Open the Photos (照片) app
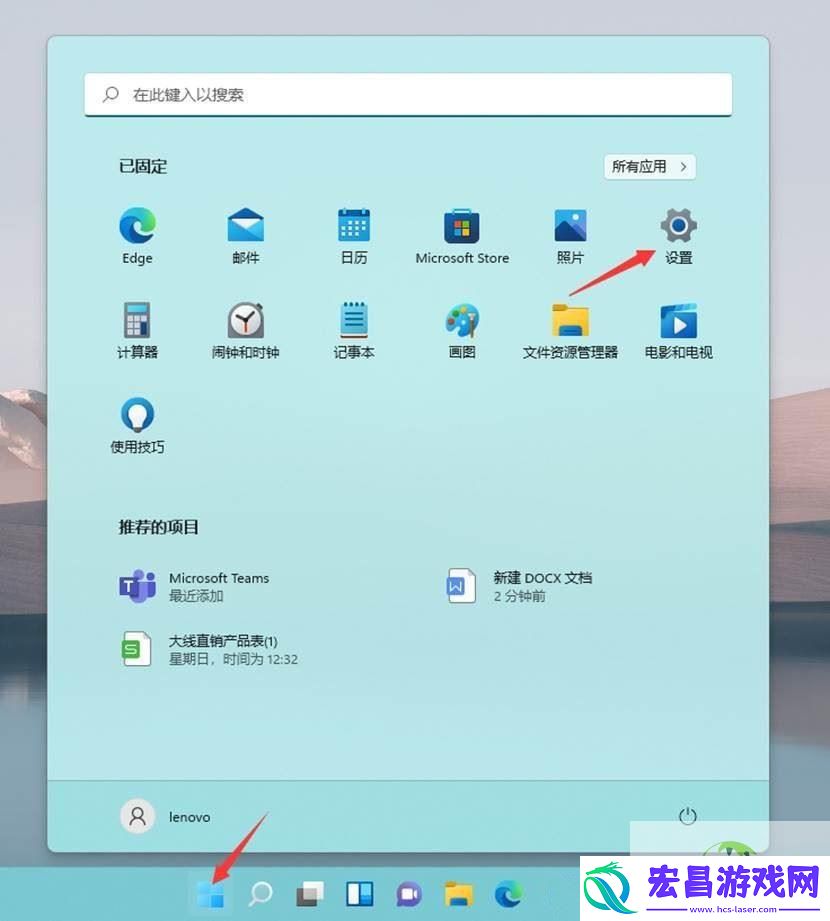The width and height of the screenshot is (830, 921). click(x=570, y=236)
